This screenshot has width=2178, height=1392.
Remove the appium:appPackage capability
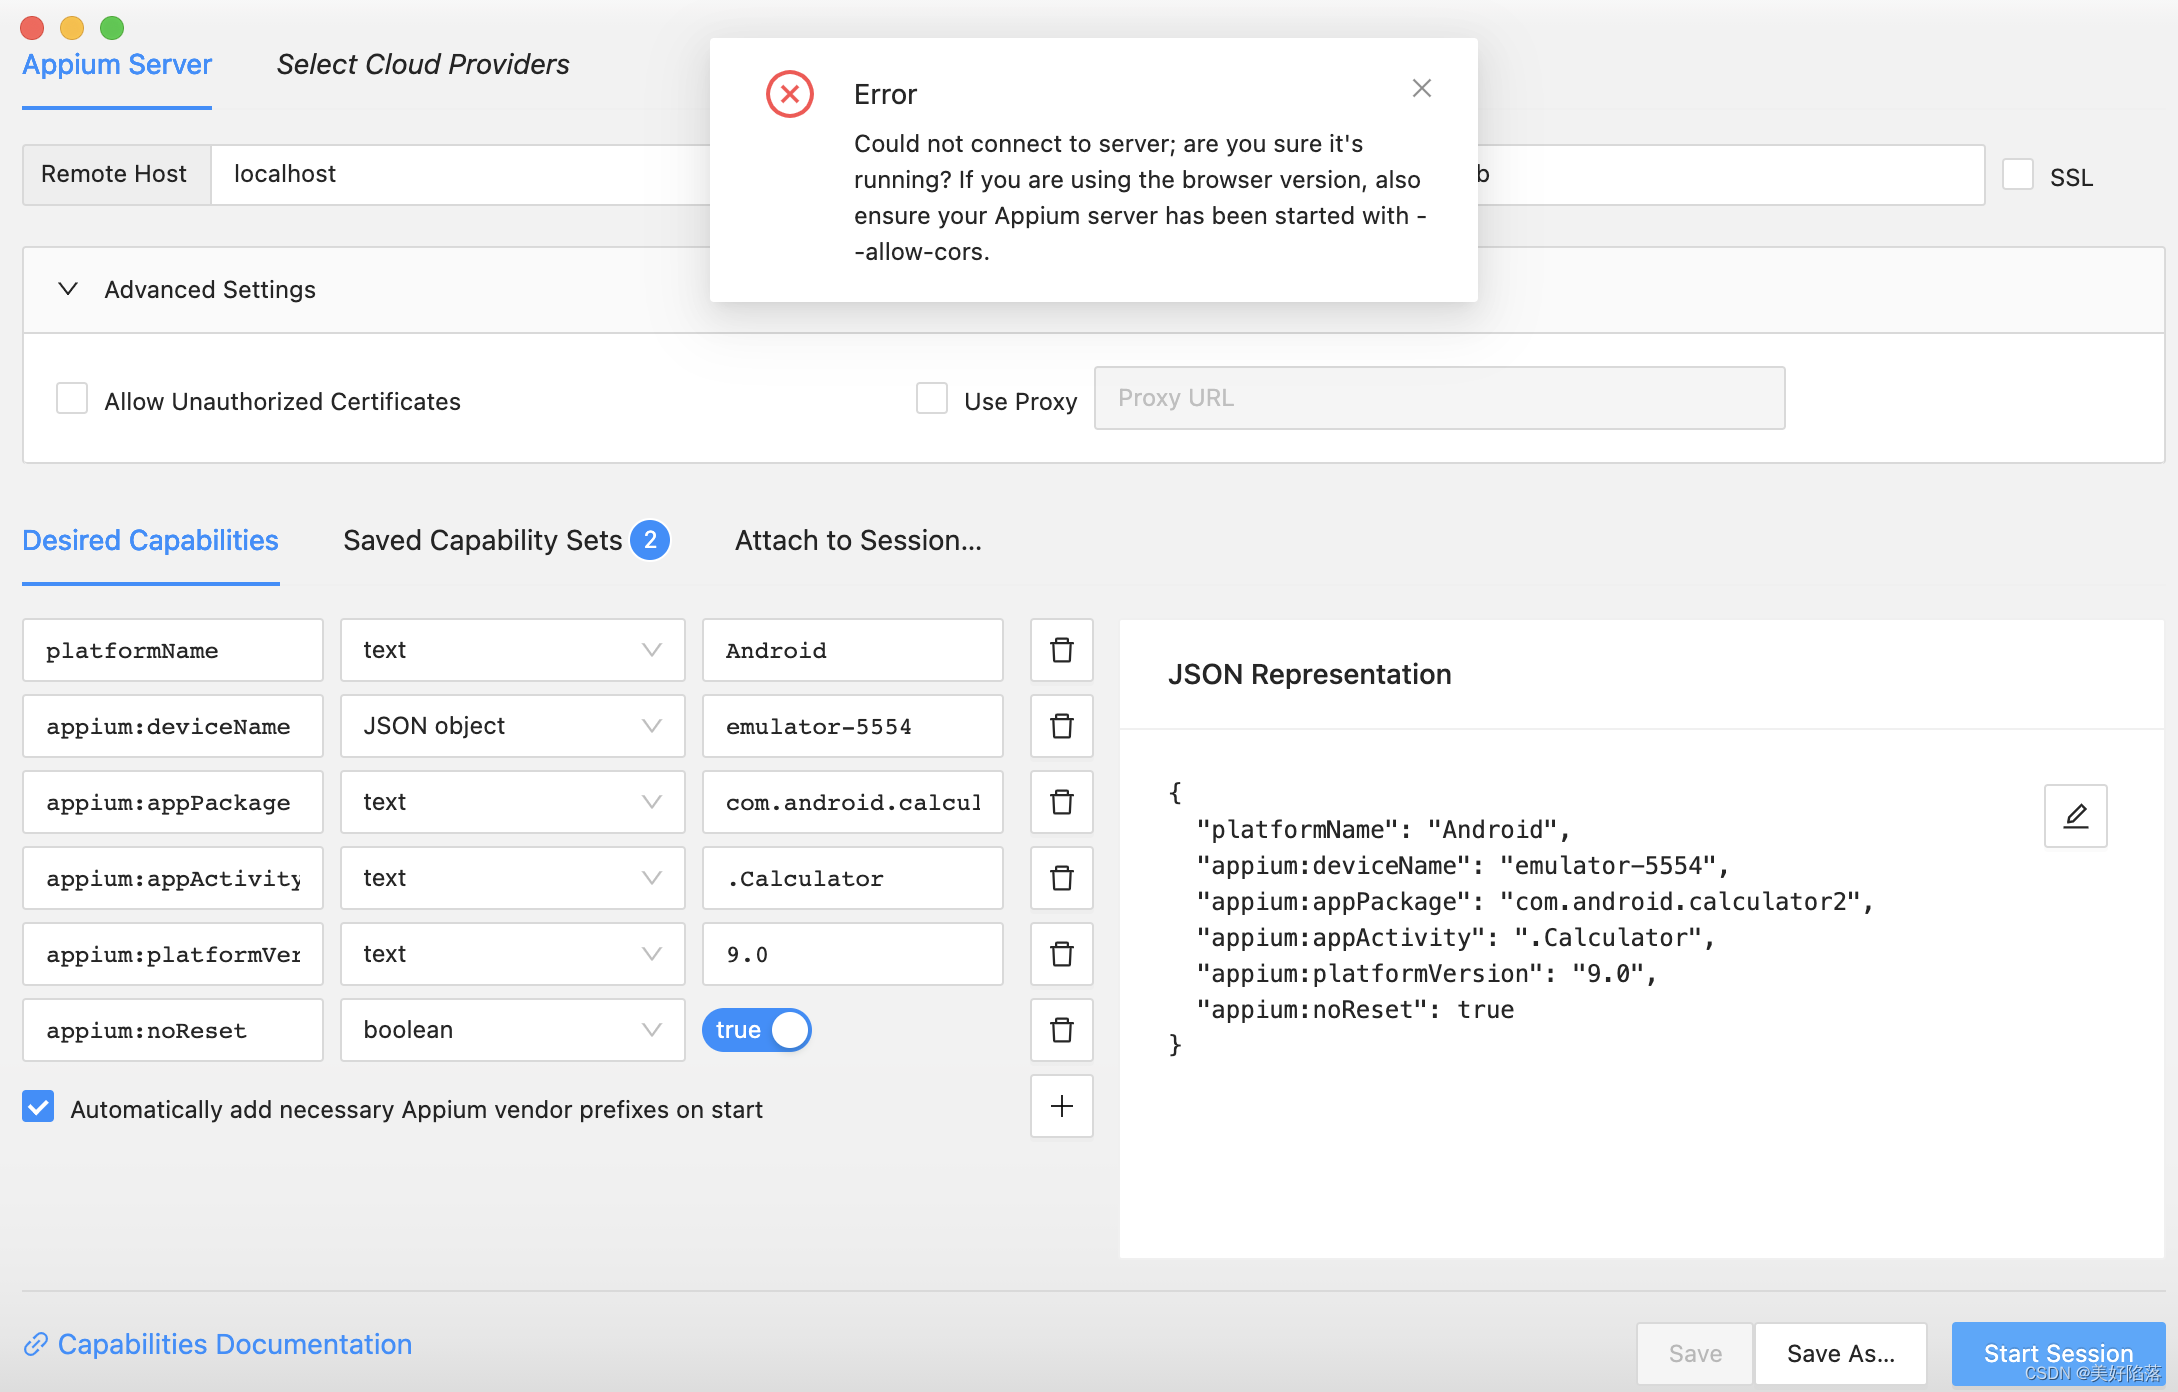pyautogui.click(x=1061, y=802)
